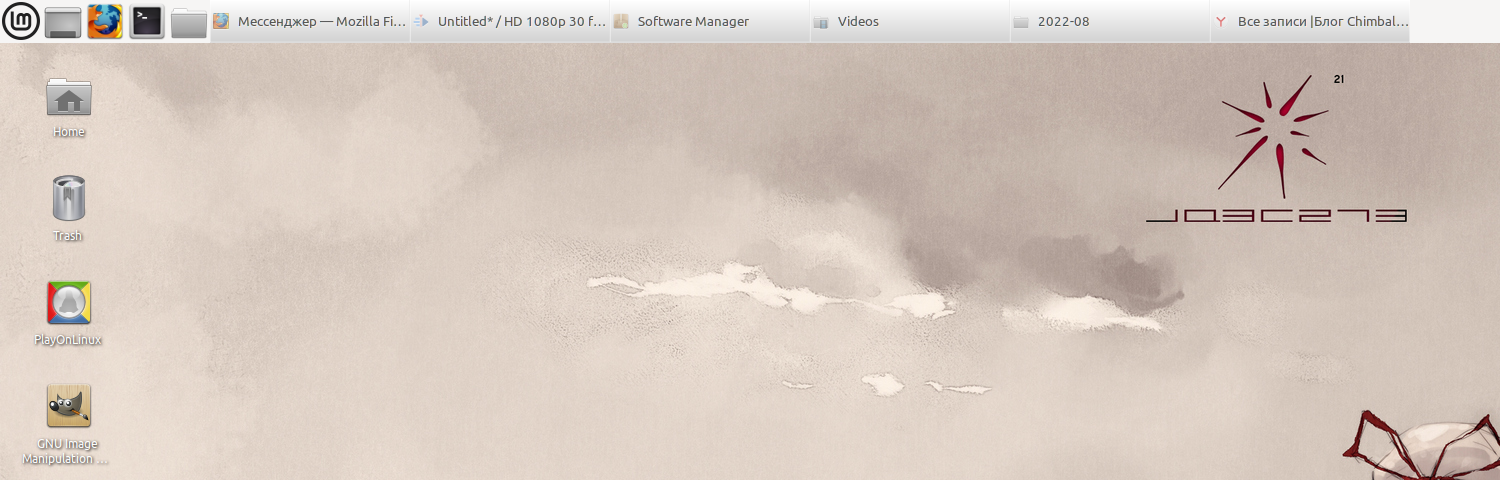Select the Trash desktop icon
Screen dimensions: 1500x480
click(69, 198)
